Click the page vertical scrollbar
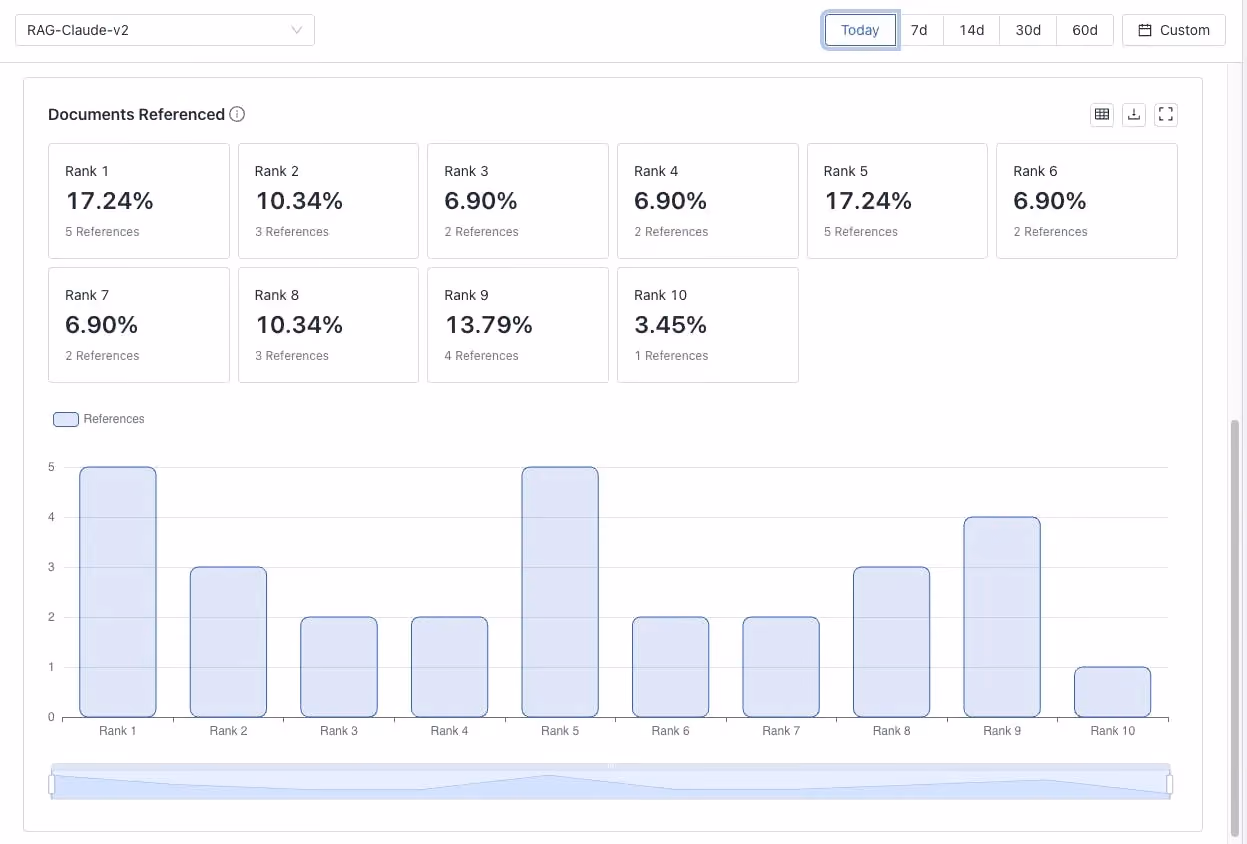Screen dimensions: 1247x844 click(x=1235, y=630)
